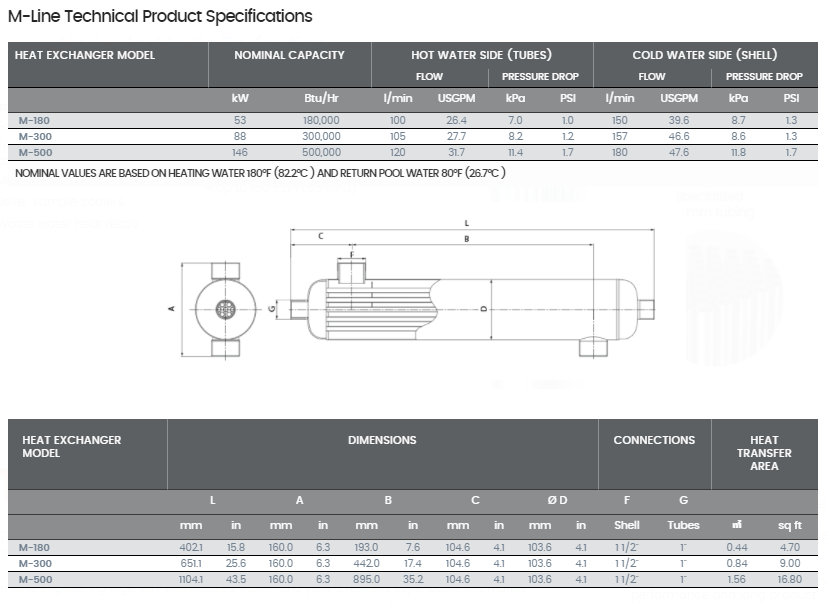Select the 1104.1 mm length value
This screenshot has width=827, height=603.
coord(190,579)
